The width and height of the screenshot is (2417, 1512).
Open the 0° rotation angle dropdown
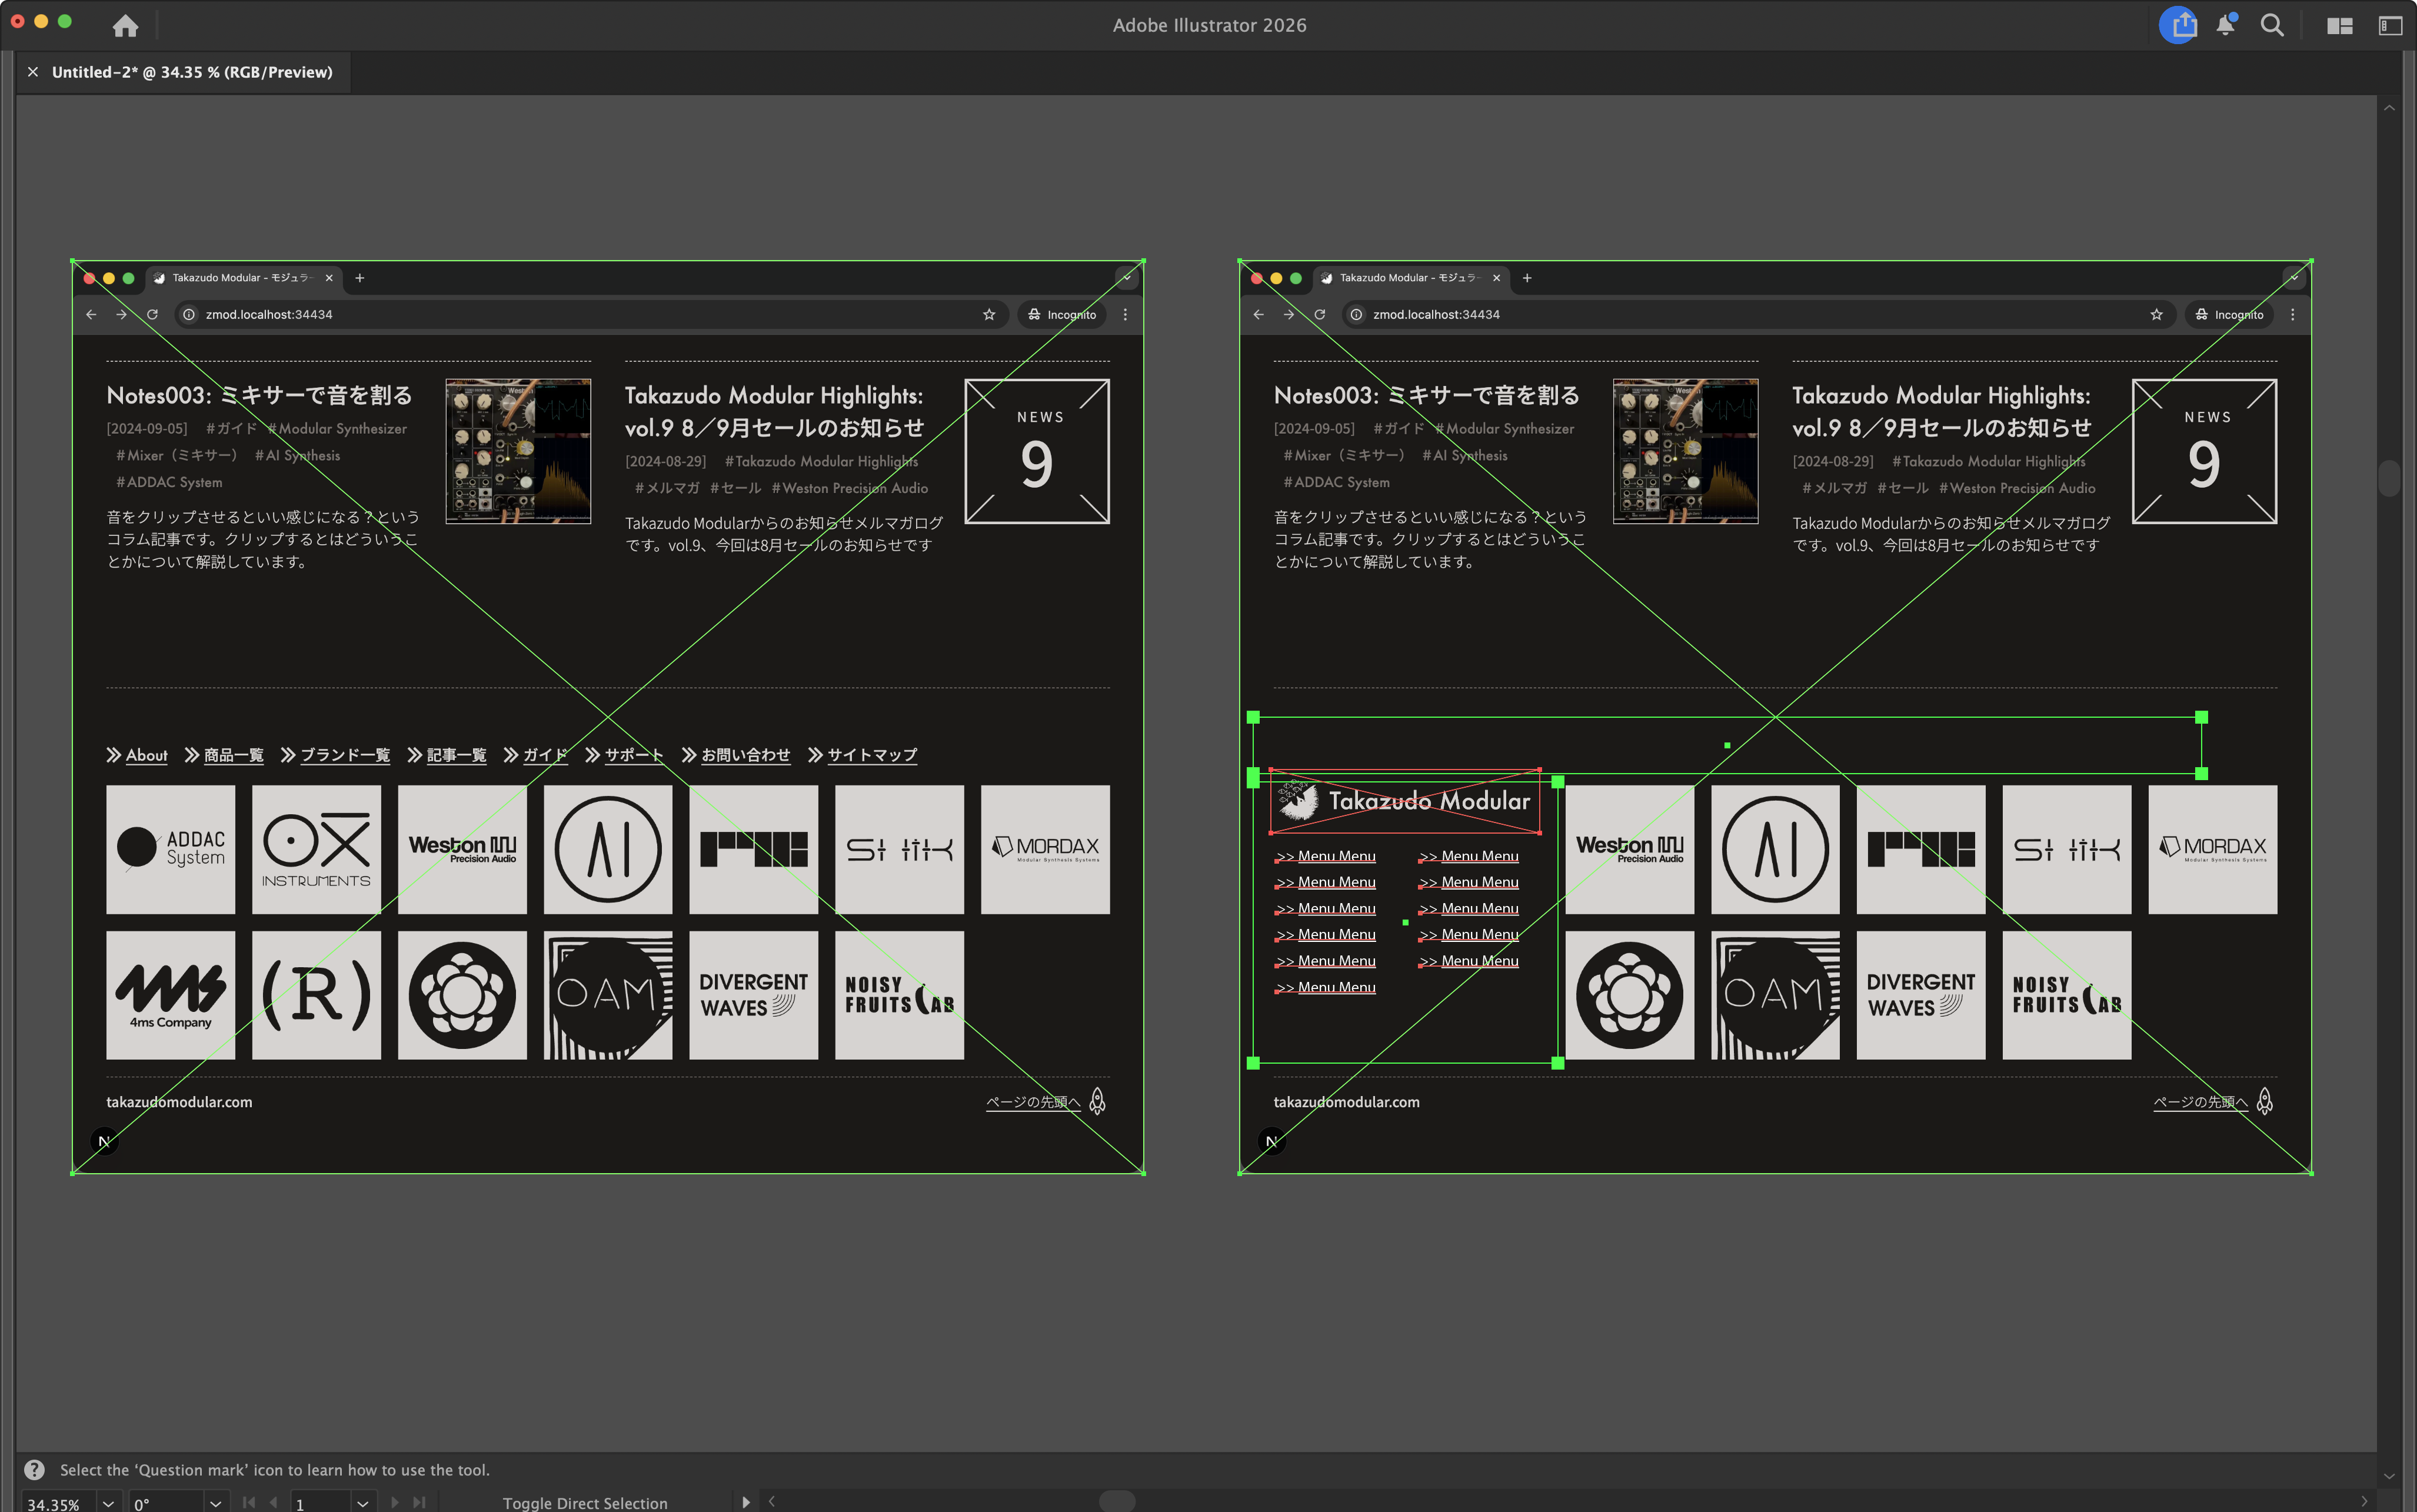[x=218, y=1502]
